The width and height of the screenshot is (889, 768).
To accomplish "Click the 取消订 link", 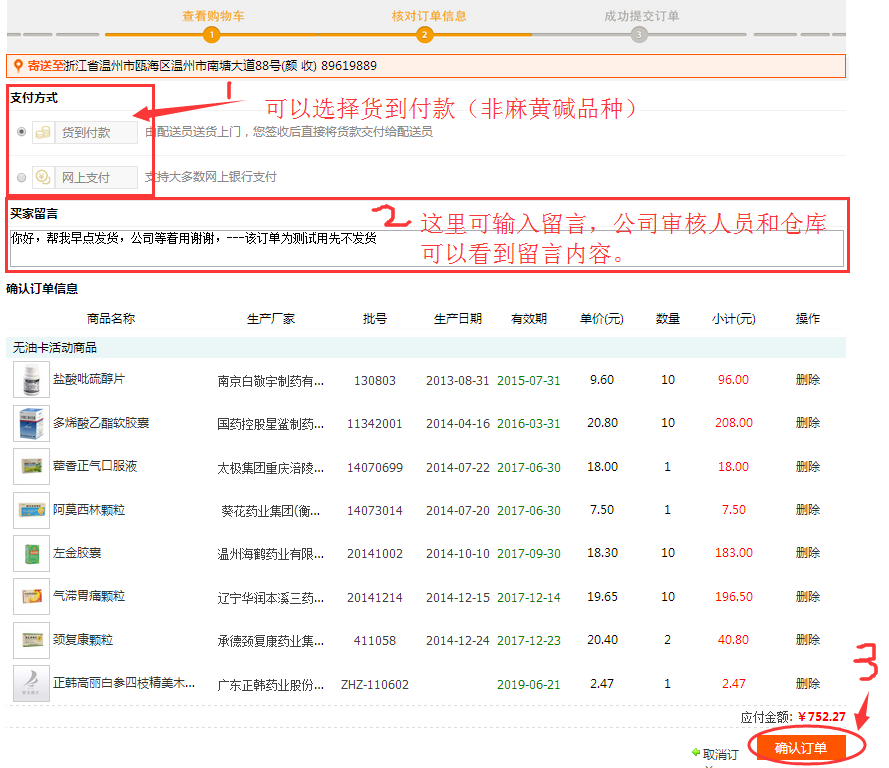I will (720, 754).
